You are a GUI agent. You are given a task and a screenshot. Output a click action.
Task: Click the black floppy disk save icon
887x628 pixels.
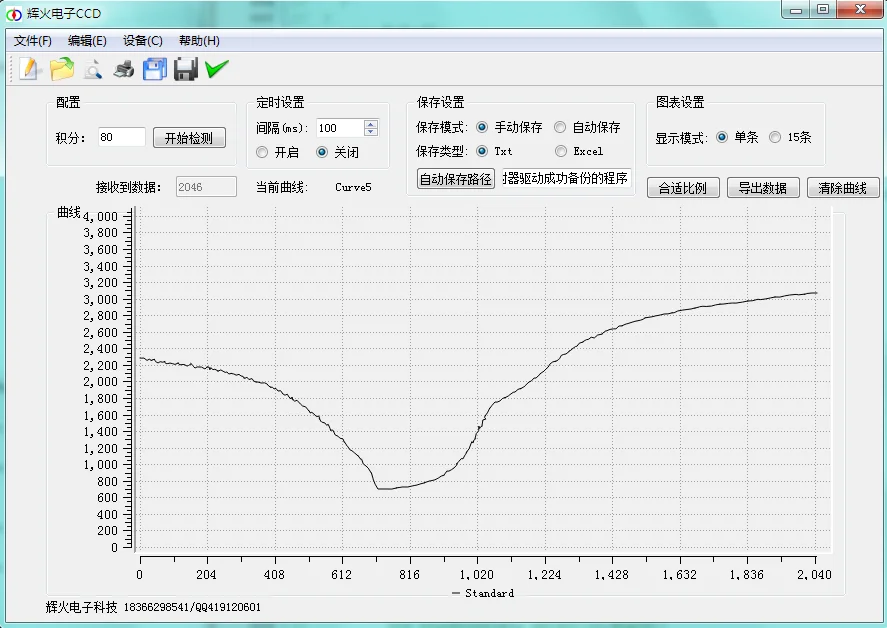click(185, 69)
